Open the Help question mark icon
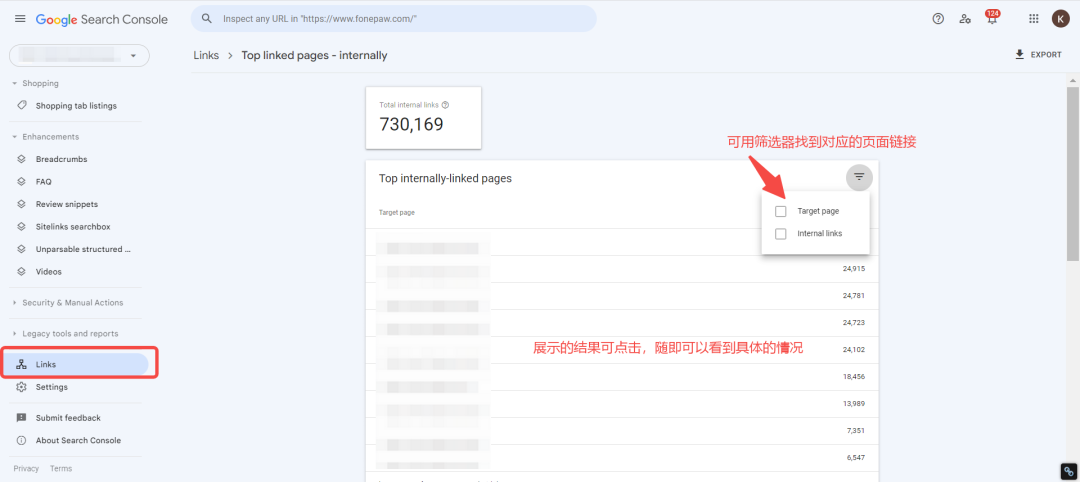This screenshot has width=1080, height=482. (x=937, y=19)
